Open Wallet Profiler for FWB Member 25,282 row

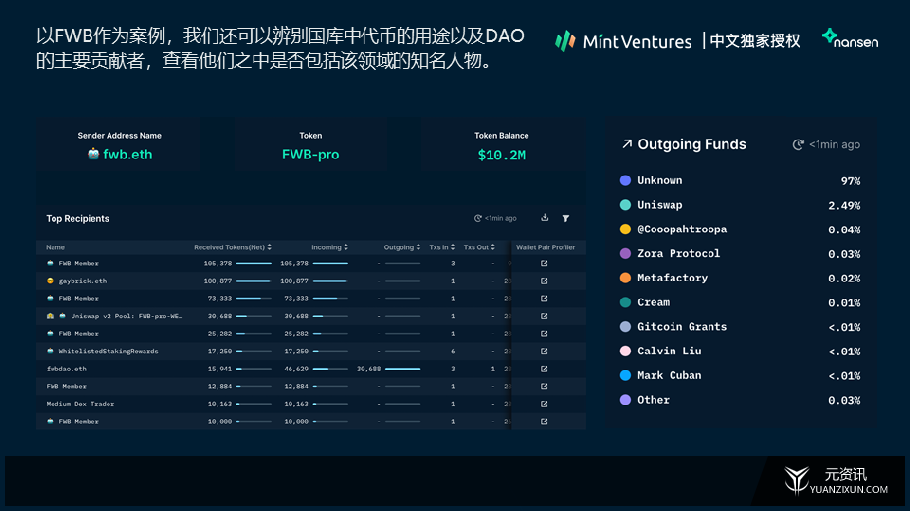pyautogui.click(x=544, y=334)
